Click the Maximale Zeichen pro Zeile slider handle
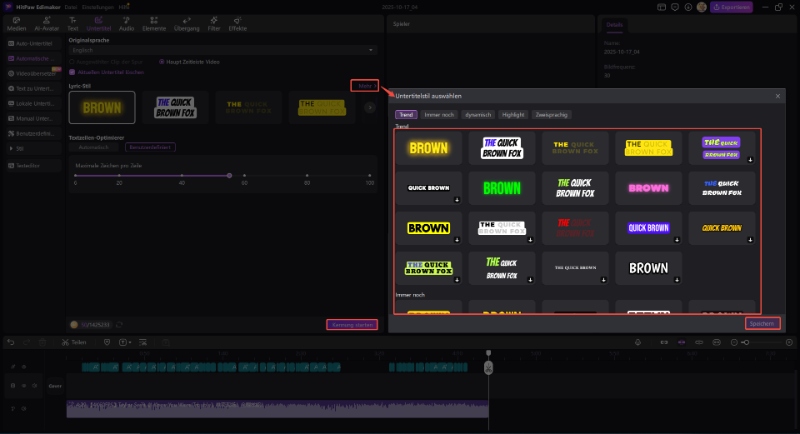The height and width of the screenshot is (434, 800). pyautogui.click(x=229, y=176)
